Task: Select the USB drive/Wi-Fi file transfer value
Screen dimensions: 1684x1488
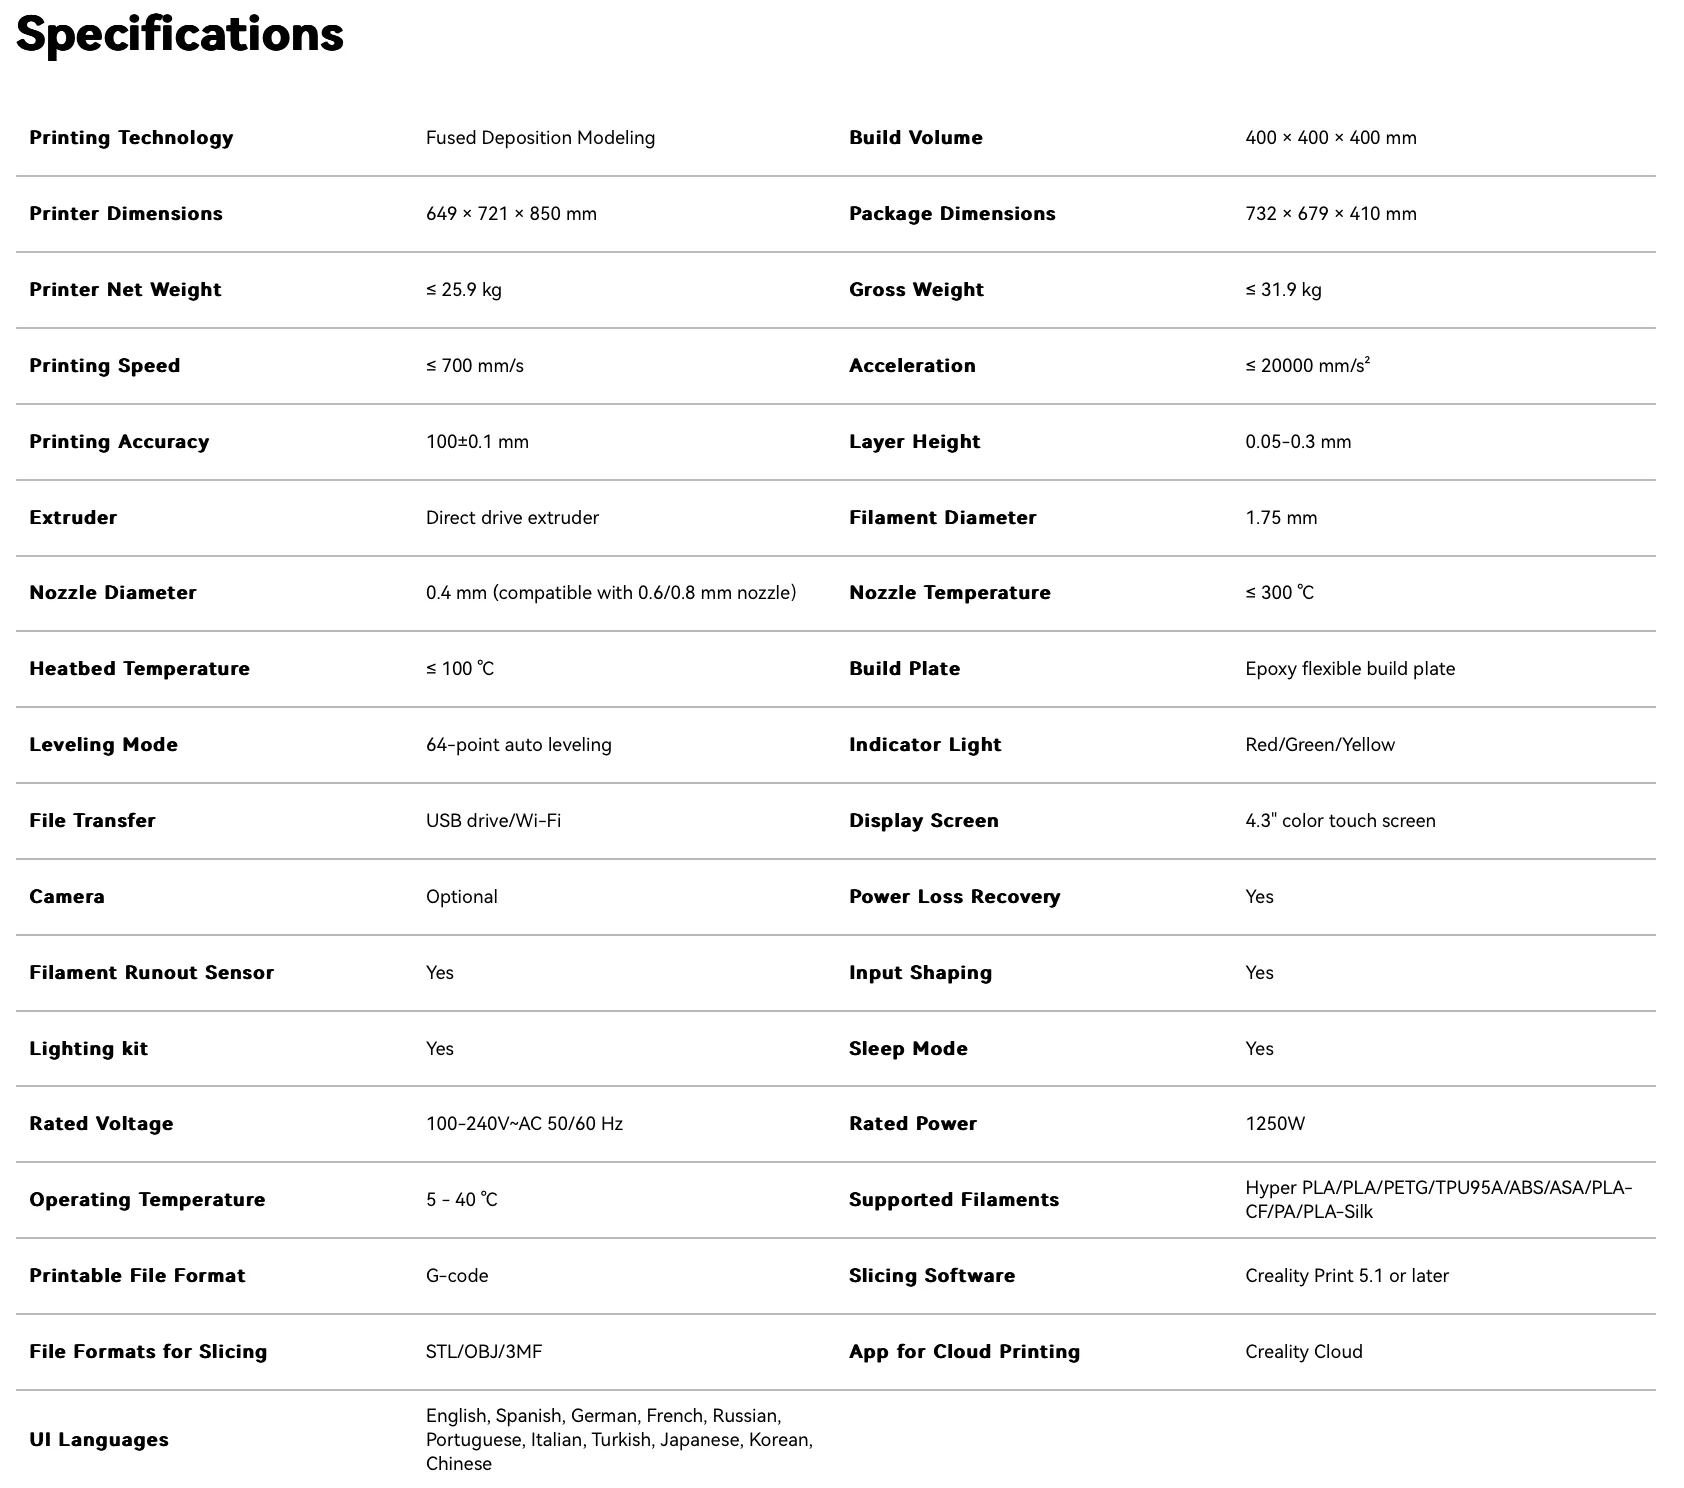Action: pyautogui.click(x=493, y=821)
